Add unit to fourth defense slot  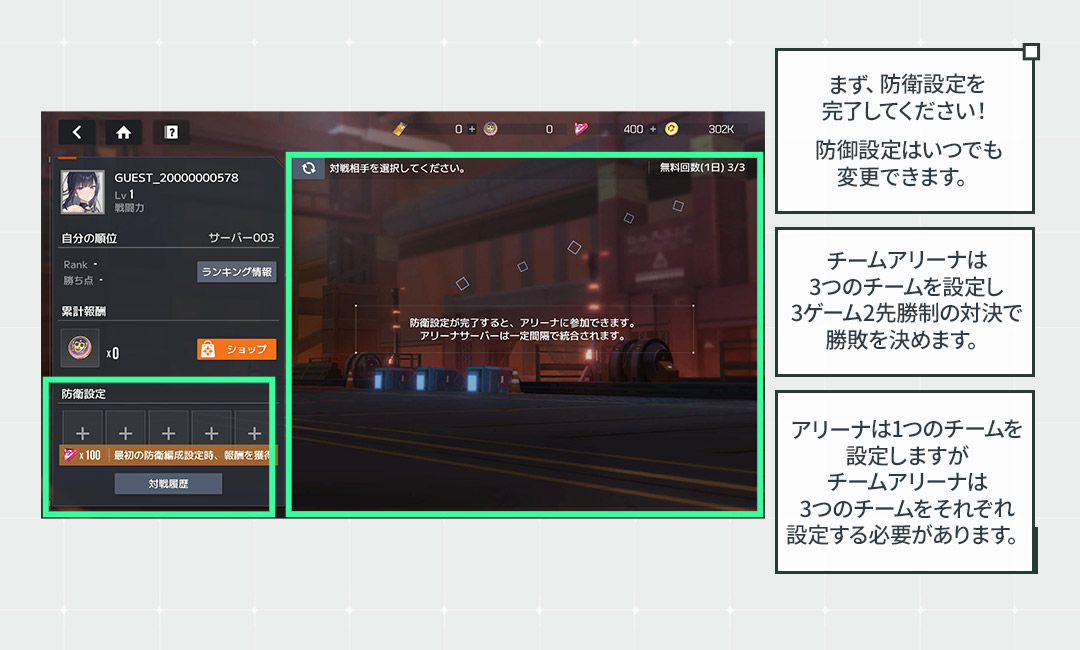pos(211,433)
